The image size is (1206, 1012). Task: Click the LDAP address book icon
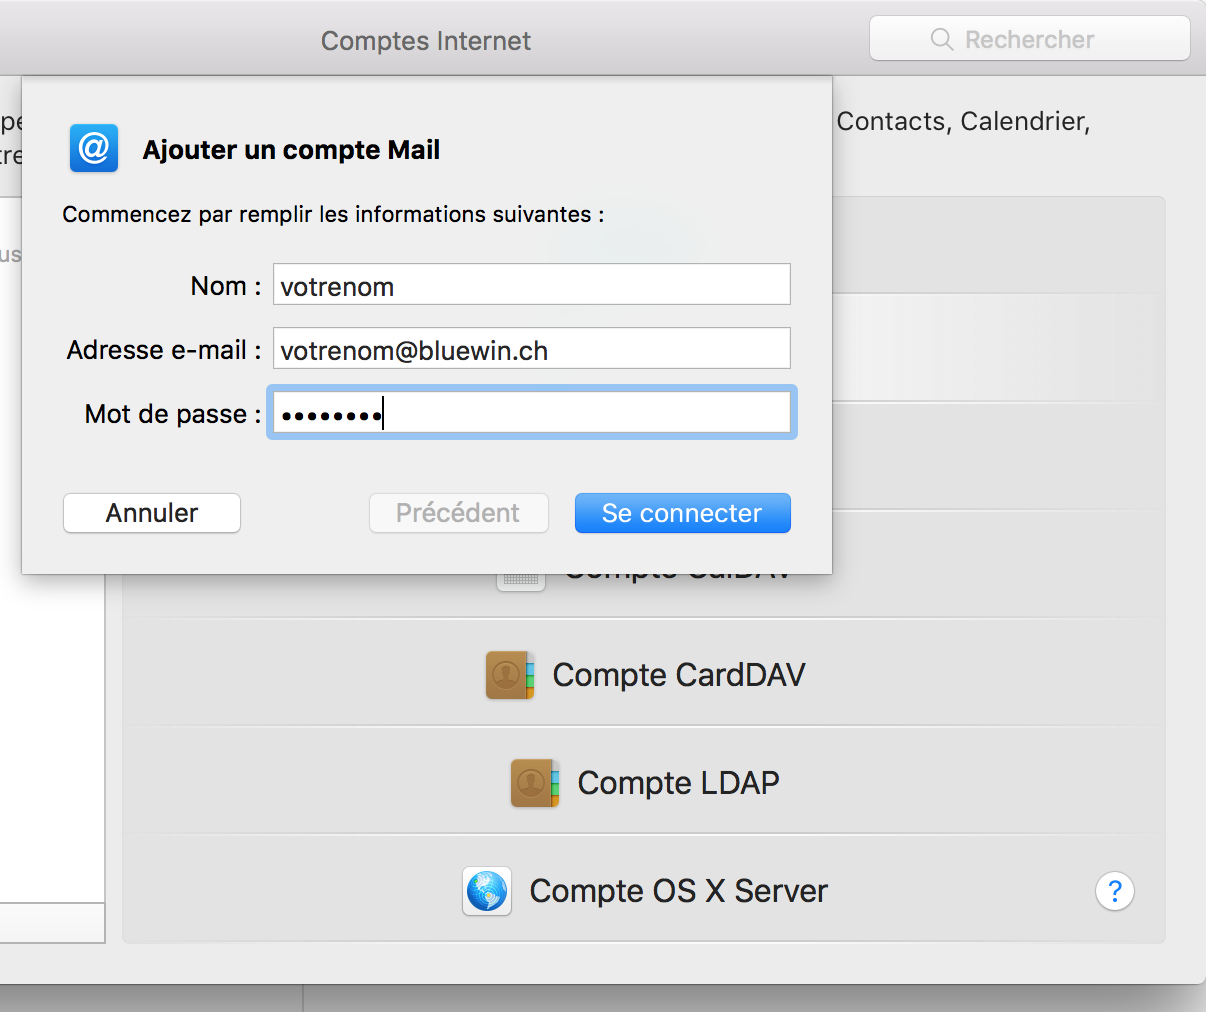click(534, 783)
